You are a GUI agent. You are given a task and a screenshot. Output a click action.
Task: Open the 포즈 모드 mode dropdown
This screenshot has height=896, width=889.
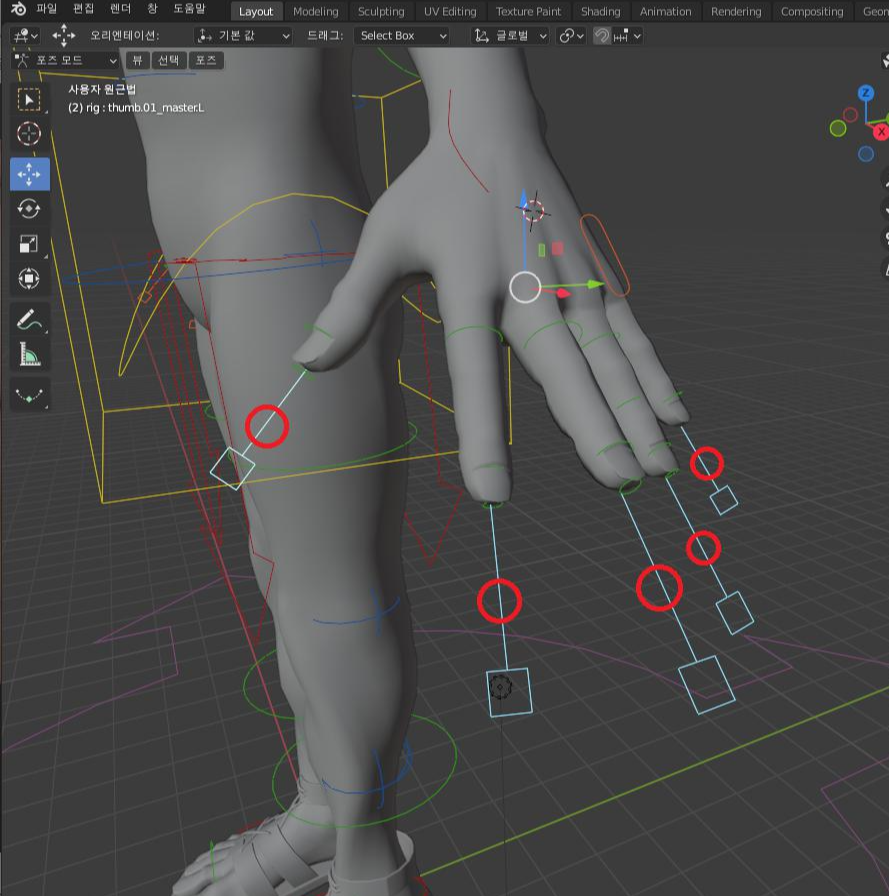[65, 60]
